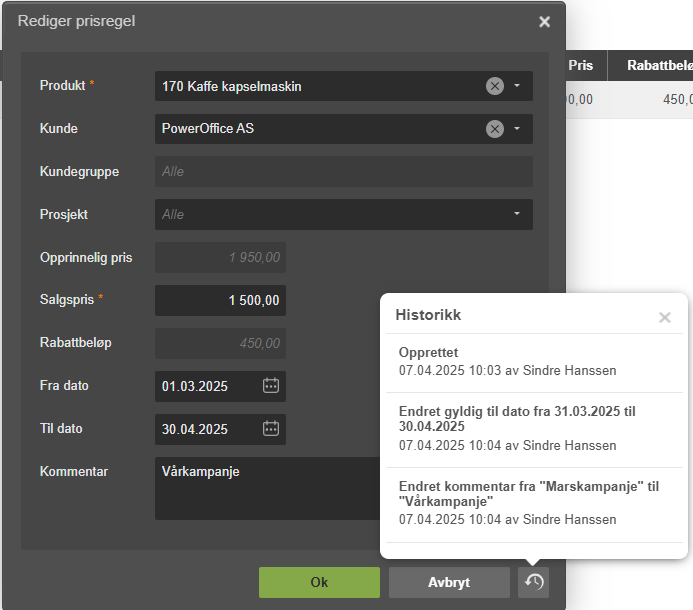This screenshot has height=610, width=693.
Task: Click the Kundegruppe field
Action: click(343, 171)
